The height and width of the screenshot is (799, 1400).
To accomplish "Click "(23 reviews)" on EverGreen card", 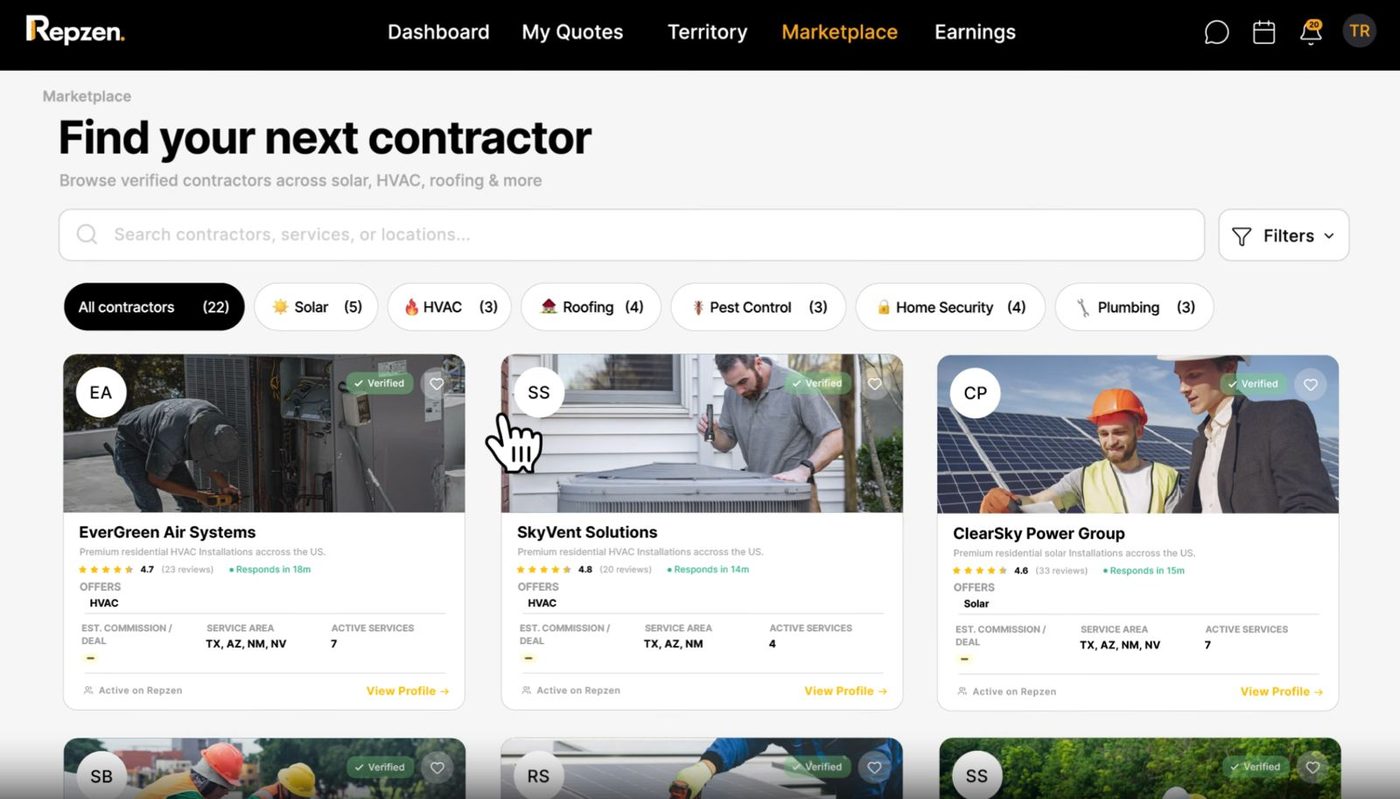I will 188,570.
